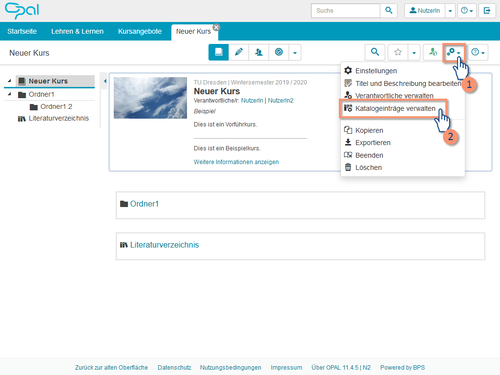This screenshot has height=375, width=500.
Task: Switch to Lehren & Lernen tab
Action: coord(77,31)
